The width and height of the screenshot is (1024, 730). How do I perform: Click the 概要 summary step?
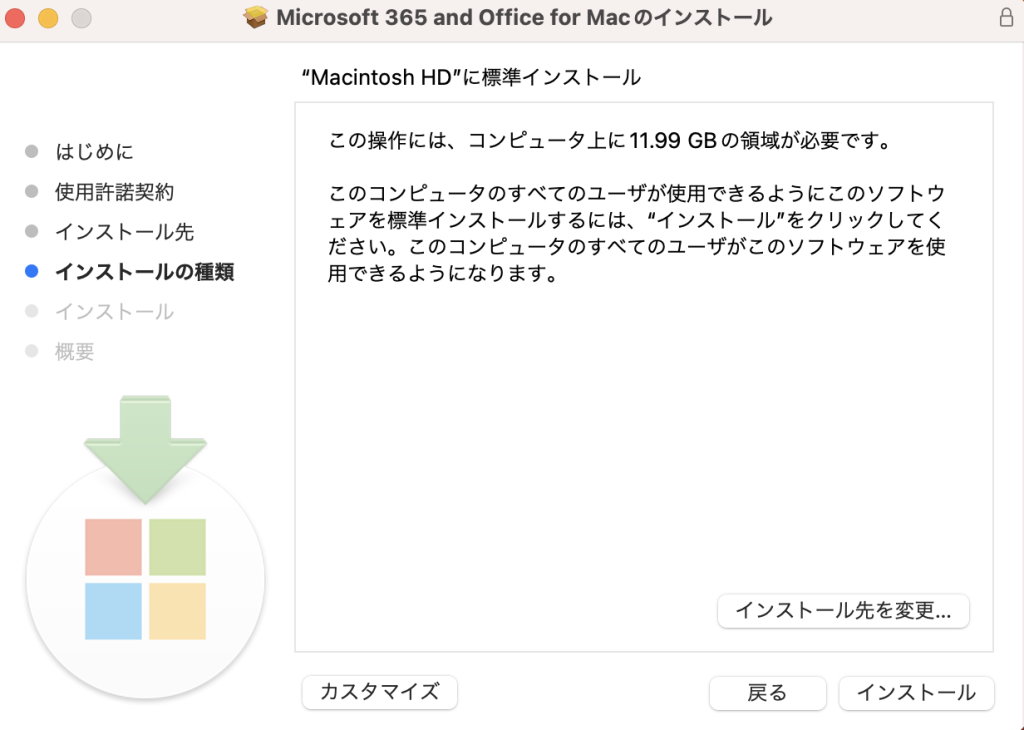click(74, 352)
